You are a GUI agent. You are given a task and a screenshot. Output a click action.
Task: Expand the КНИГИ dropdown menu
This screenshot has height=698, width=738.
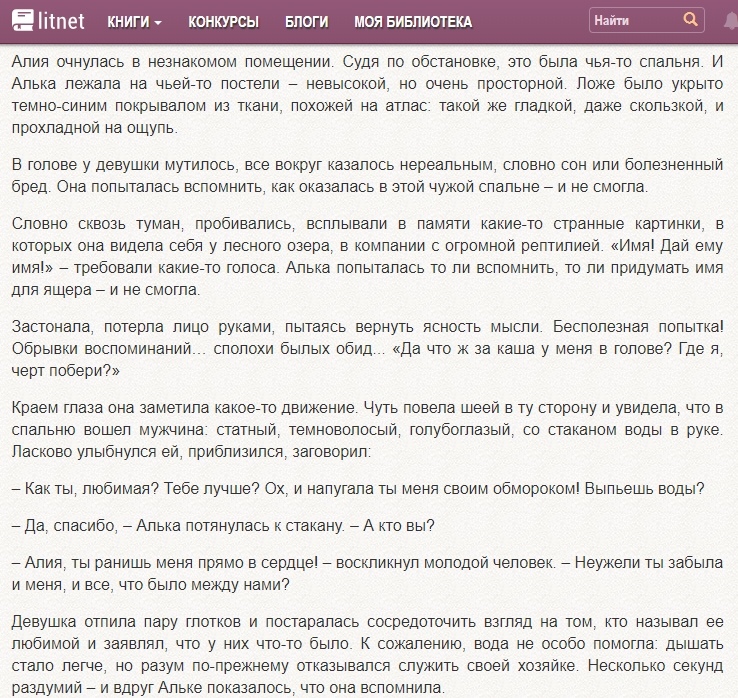pyautogui.click(x=128, y=21)
